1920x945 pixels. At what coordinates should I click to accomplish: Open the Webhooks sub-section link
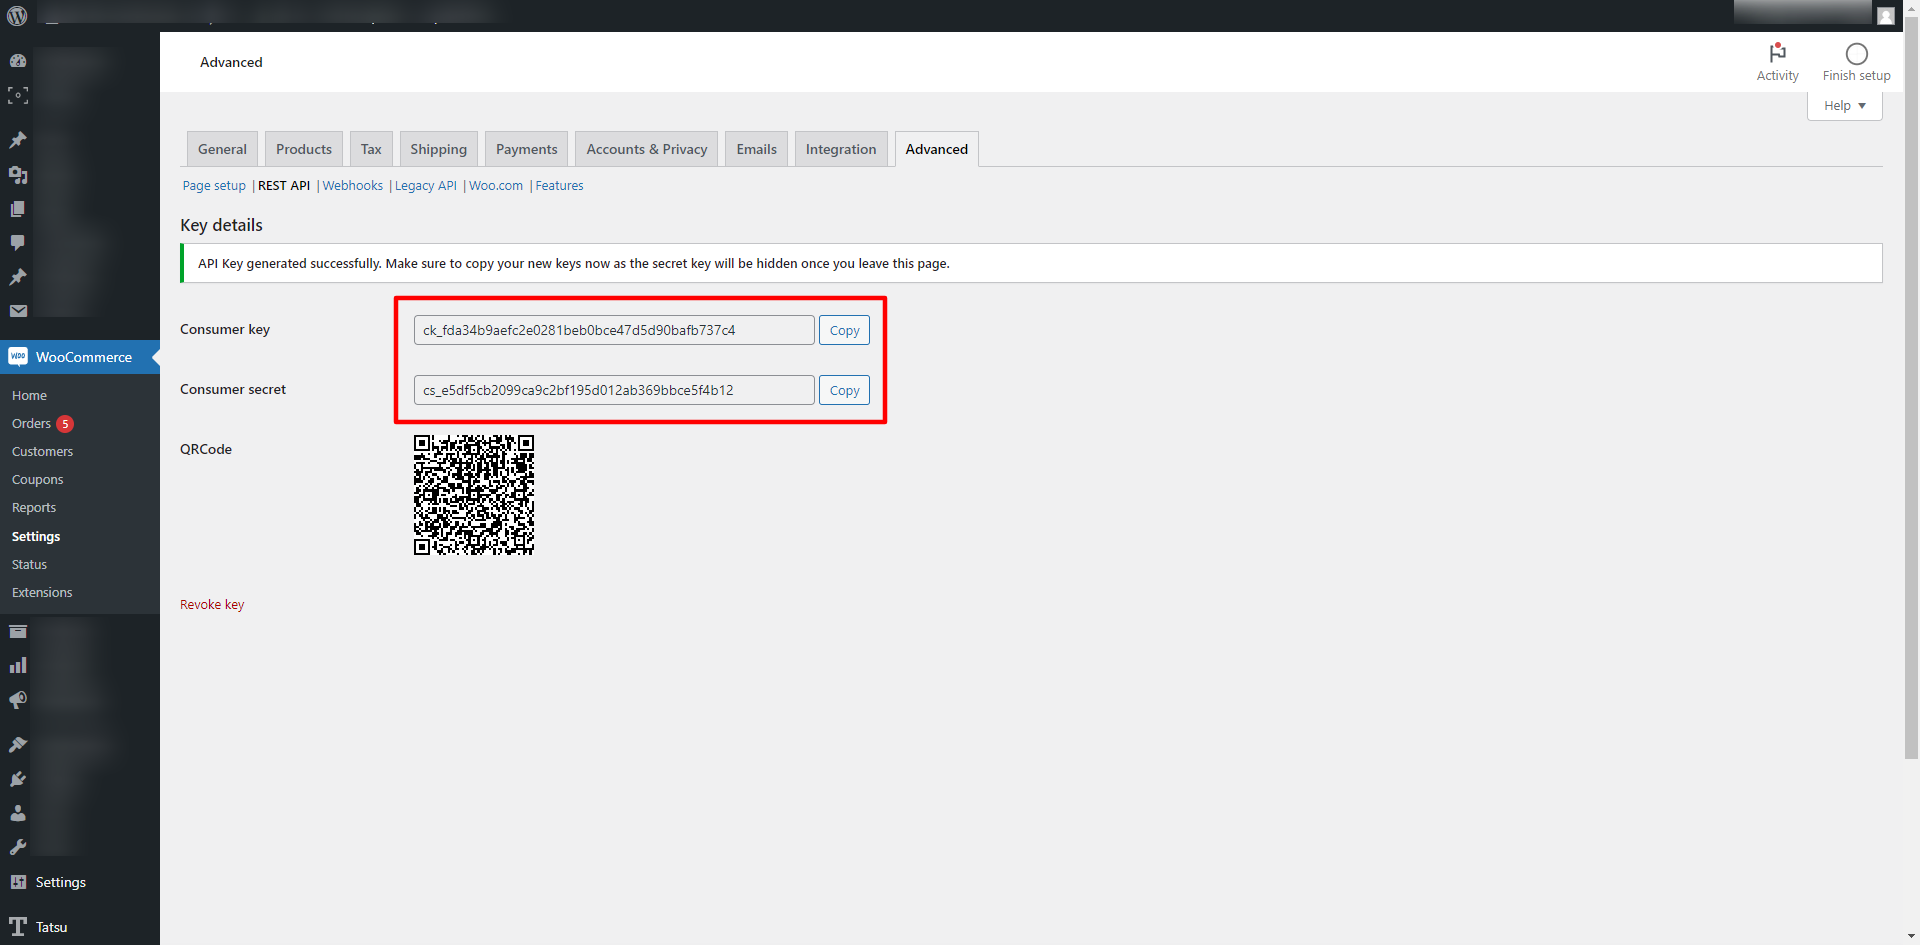click(x=352, y=186)
